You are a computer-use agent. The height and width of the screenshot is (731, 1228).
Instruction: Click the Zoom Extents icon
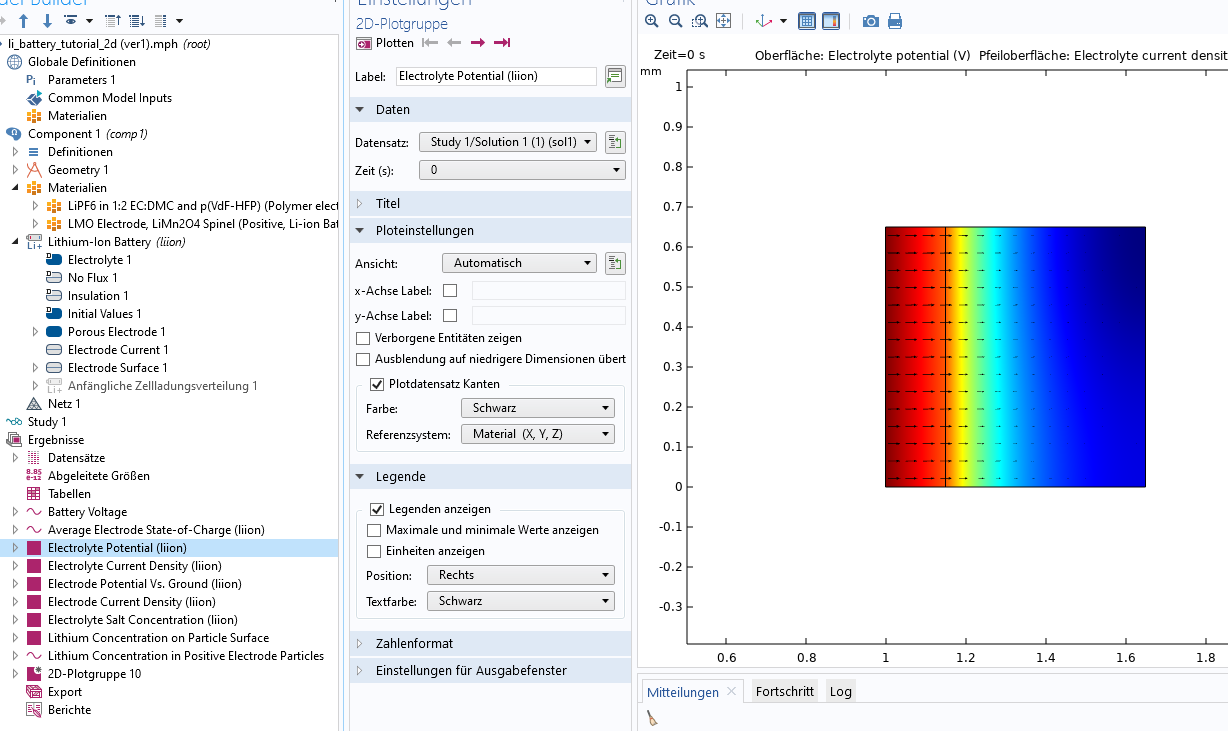click(724, 21)
